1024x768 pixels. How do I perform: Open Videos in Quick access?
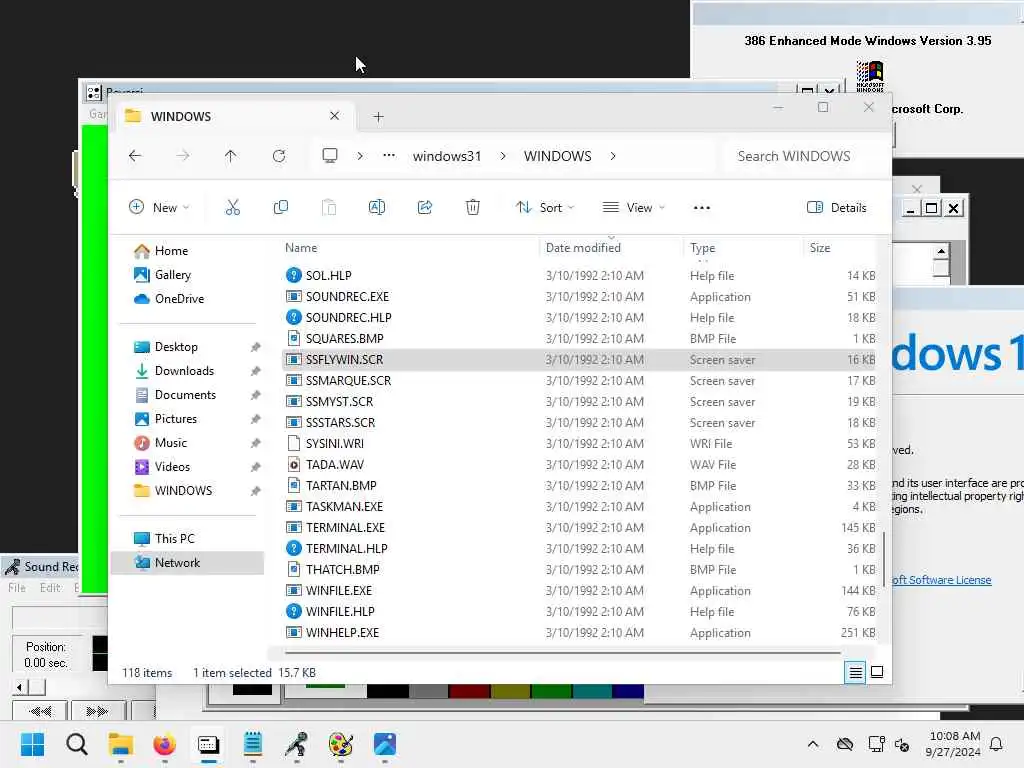(172, 467)
